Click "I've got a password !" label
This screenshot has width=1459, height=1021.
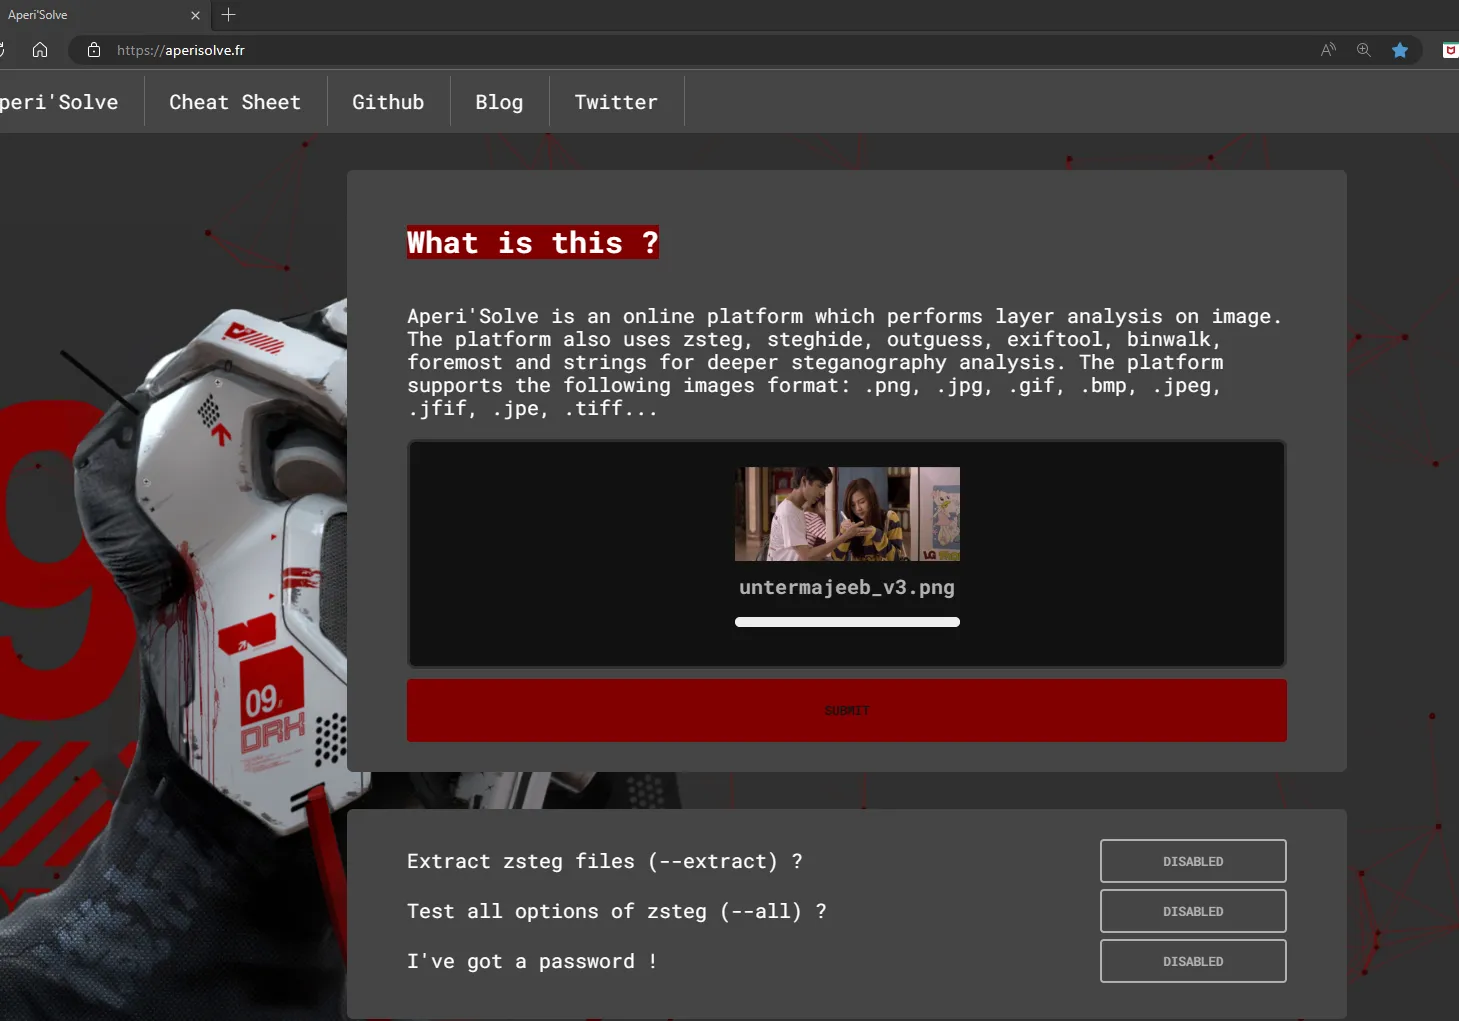(x=532, y=961)
